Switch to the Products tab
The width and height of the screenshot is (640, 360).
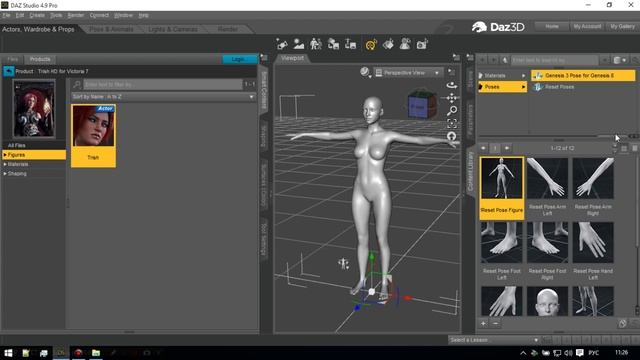point(40,59)
